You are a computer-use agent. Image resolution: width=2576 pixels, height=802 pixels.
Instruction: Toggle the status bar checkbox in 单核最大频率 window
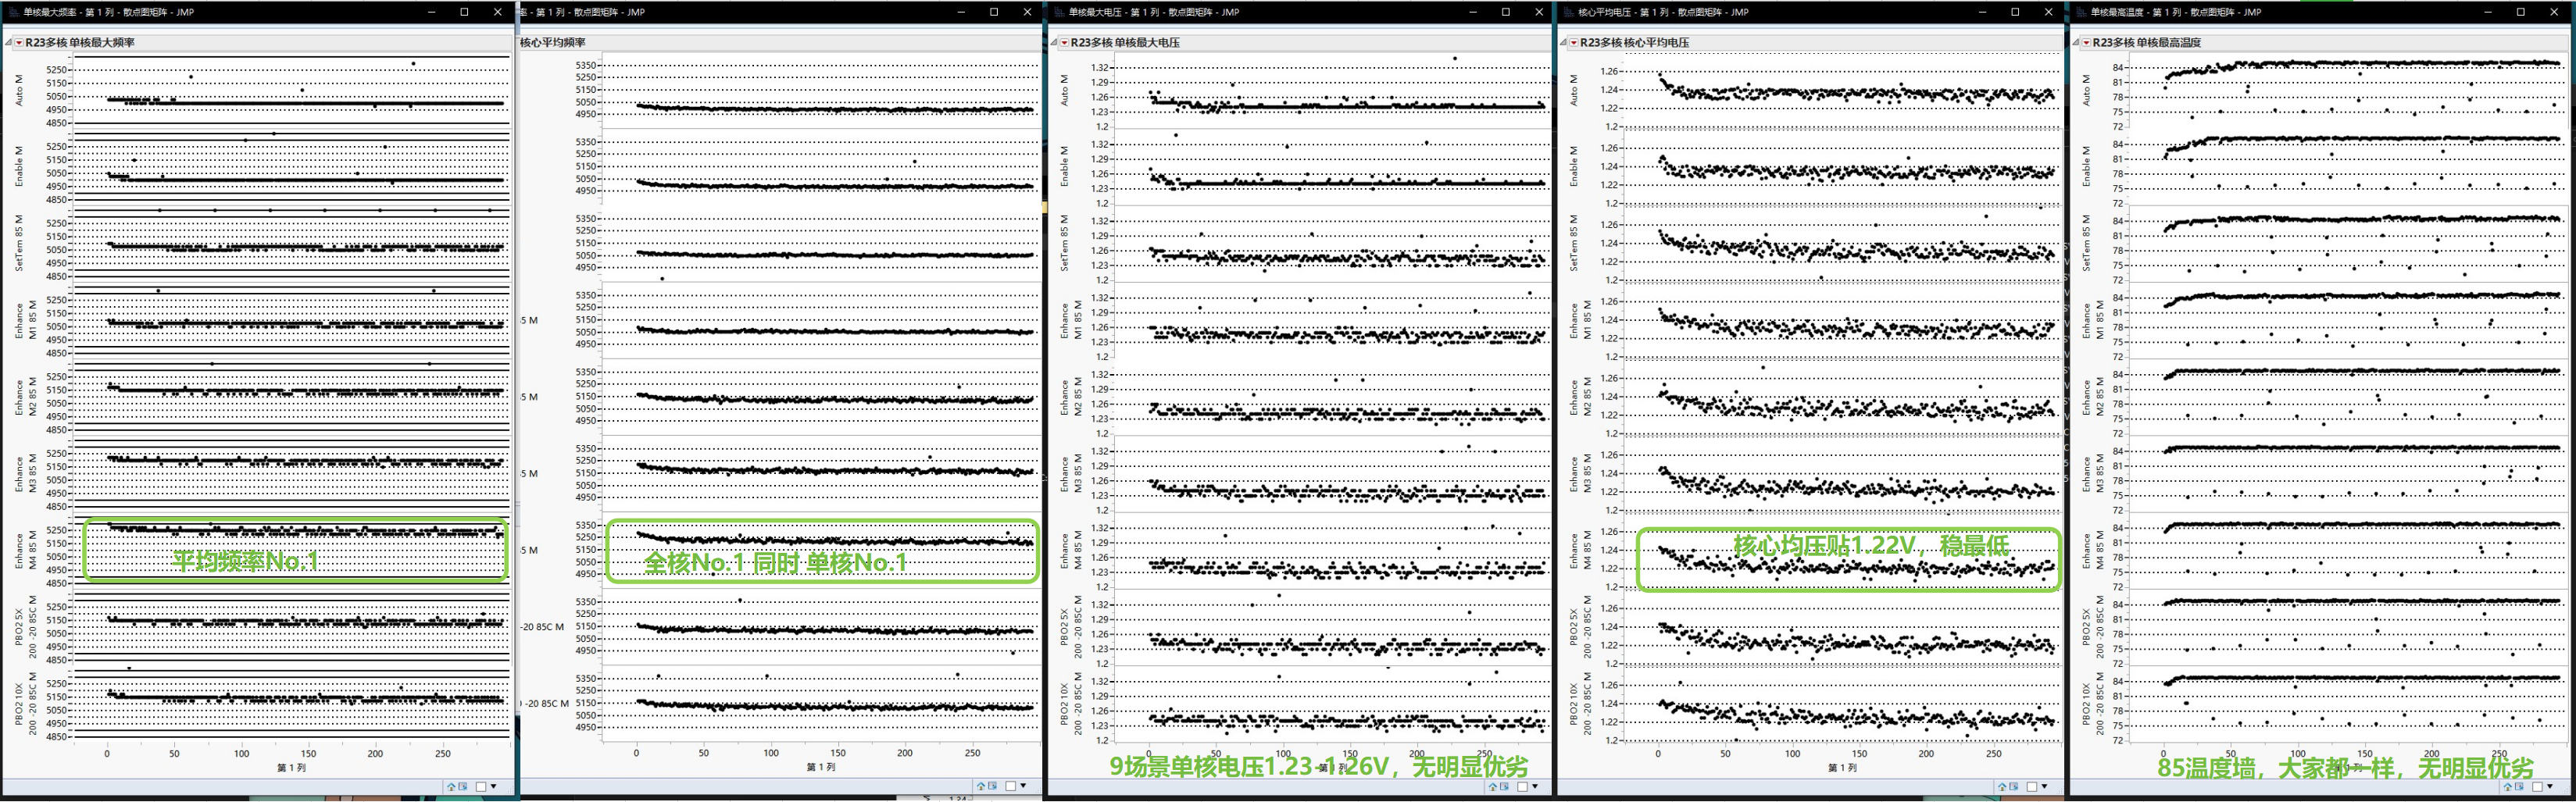[x=481, y=787]
